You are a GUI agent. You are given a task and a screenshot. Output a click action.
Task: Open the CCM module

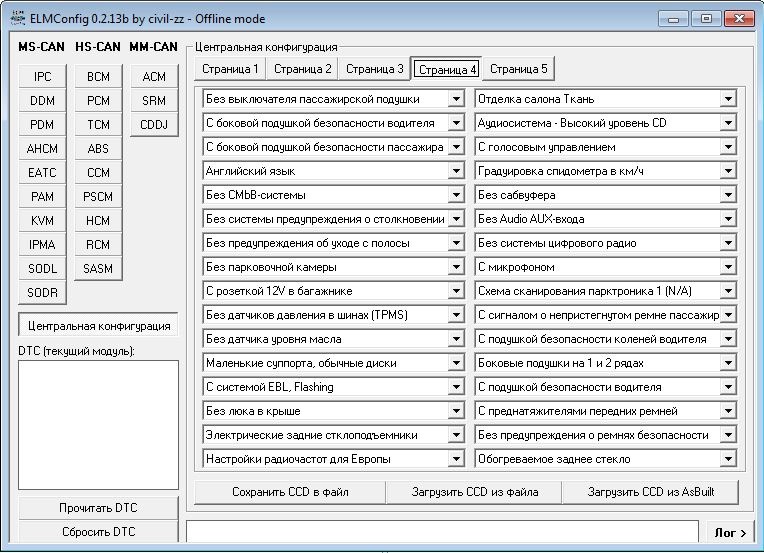(x=98, y=172)
